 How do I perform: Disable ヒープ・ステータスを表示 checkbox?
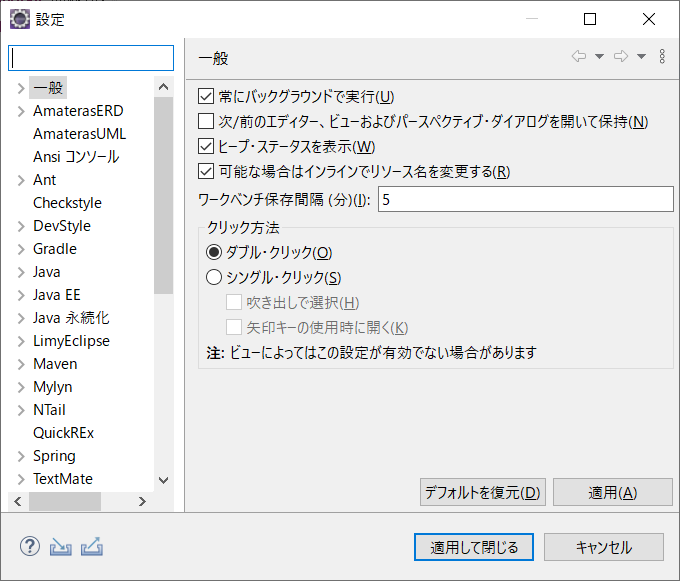point(206,147)
